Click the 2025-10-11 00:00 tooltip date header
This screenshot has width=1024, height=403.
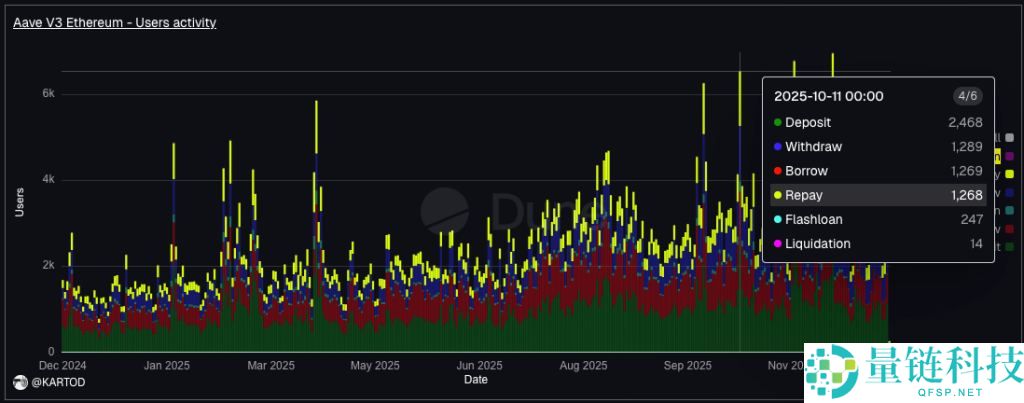click(x=828, y=96)
